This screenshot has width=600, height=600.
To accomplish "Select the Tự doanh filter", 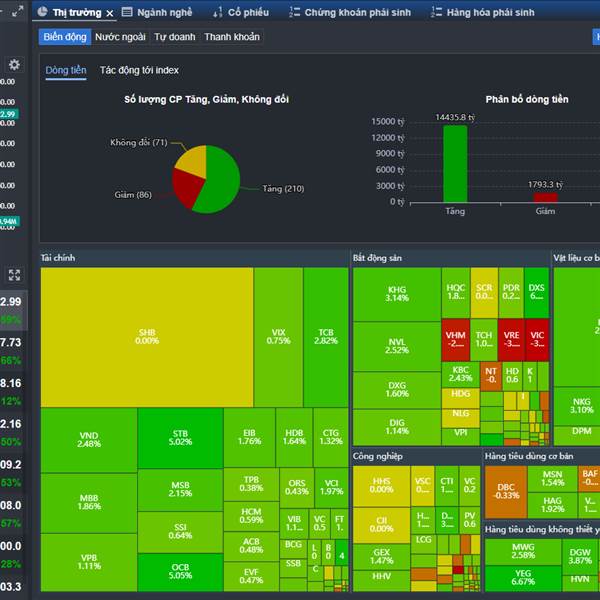I will [174, 37].
